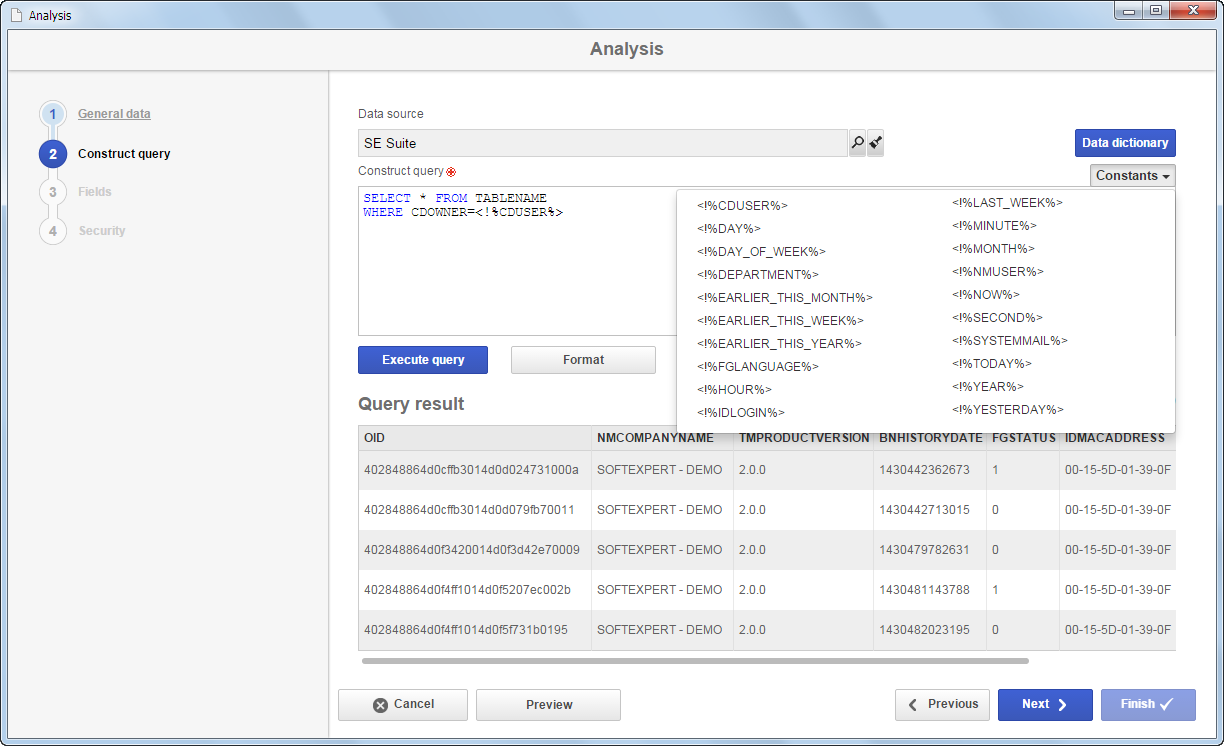The image size is (1224, 746).
Task: Click the FGSTATUS column header
Action: coord(1023,438)
